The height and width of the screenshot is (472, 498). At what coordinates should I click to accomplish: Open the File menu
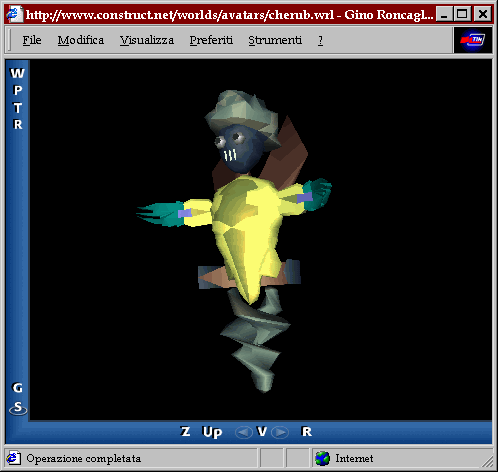(32, 40)
